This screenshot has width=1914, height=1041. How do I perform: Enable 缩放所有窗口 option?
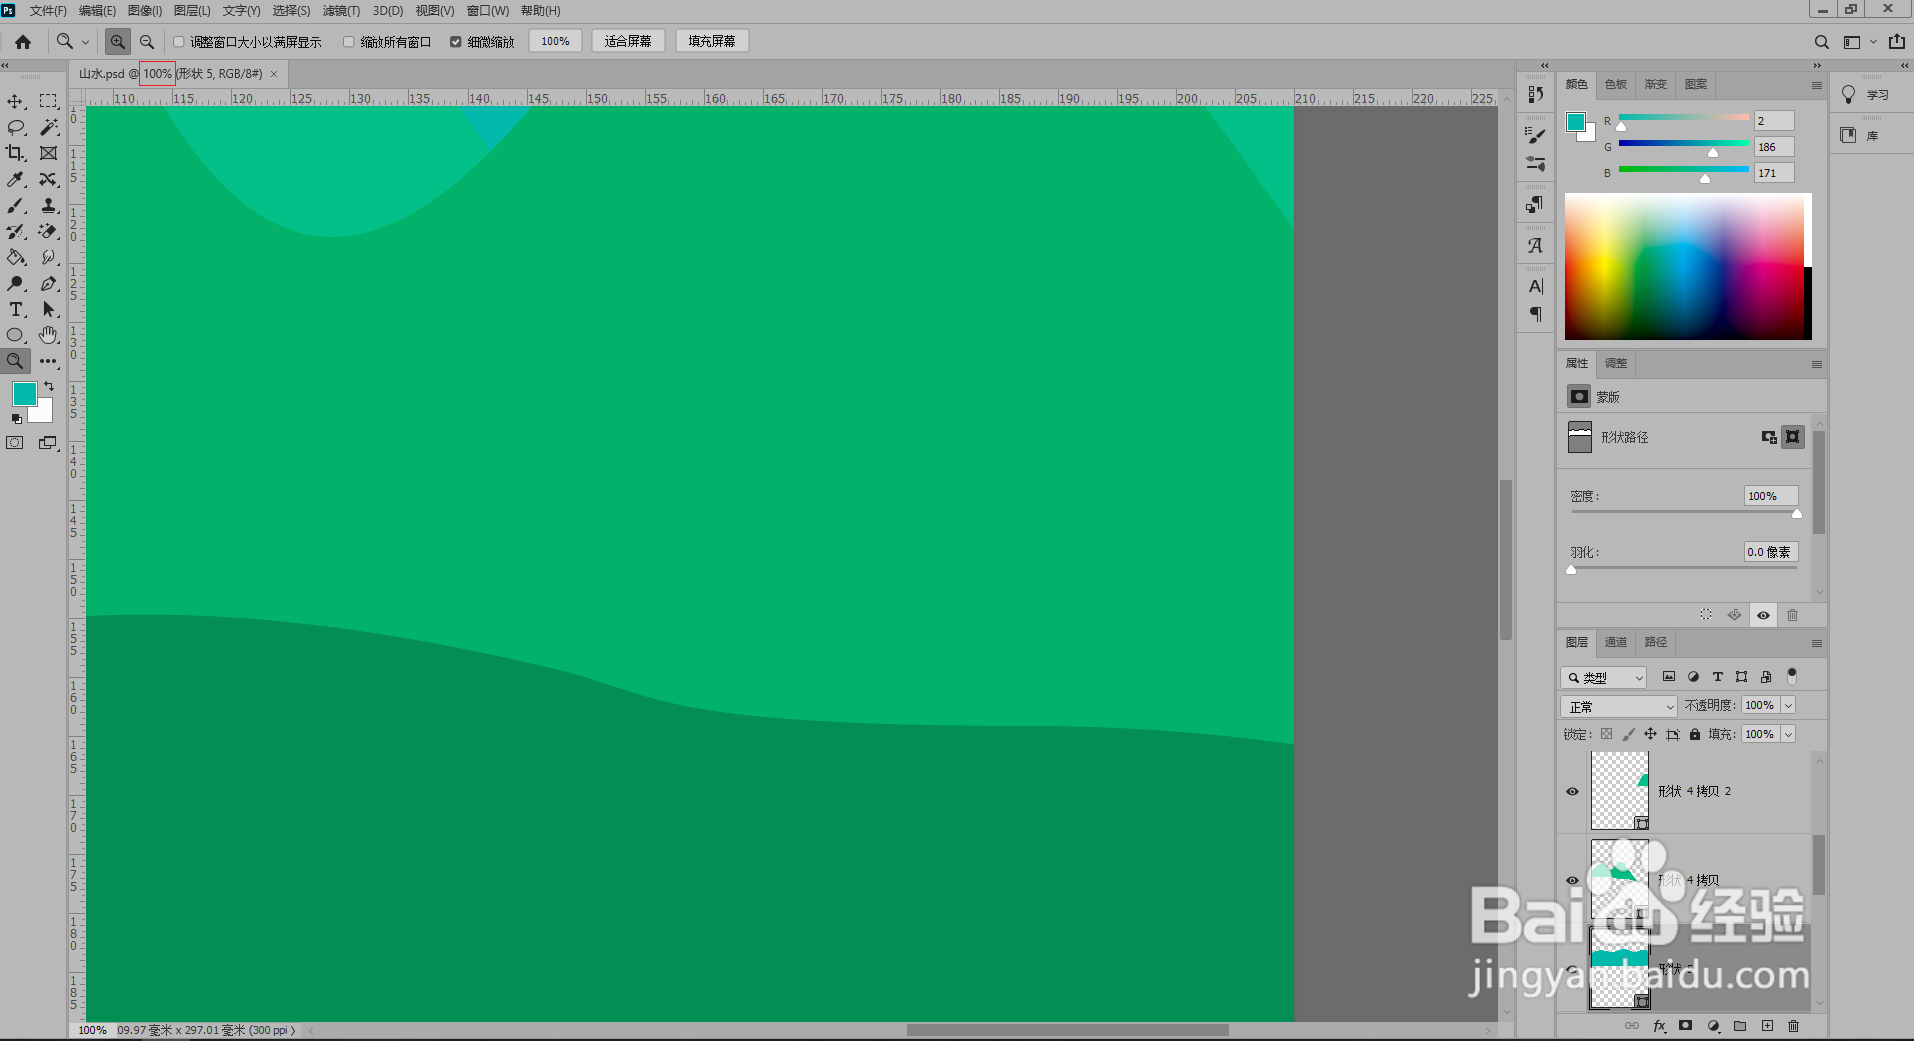(x=348, y=41)
